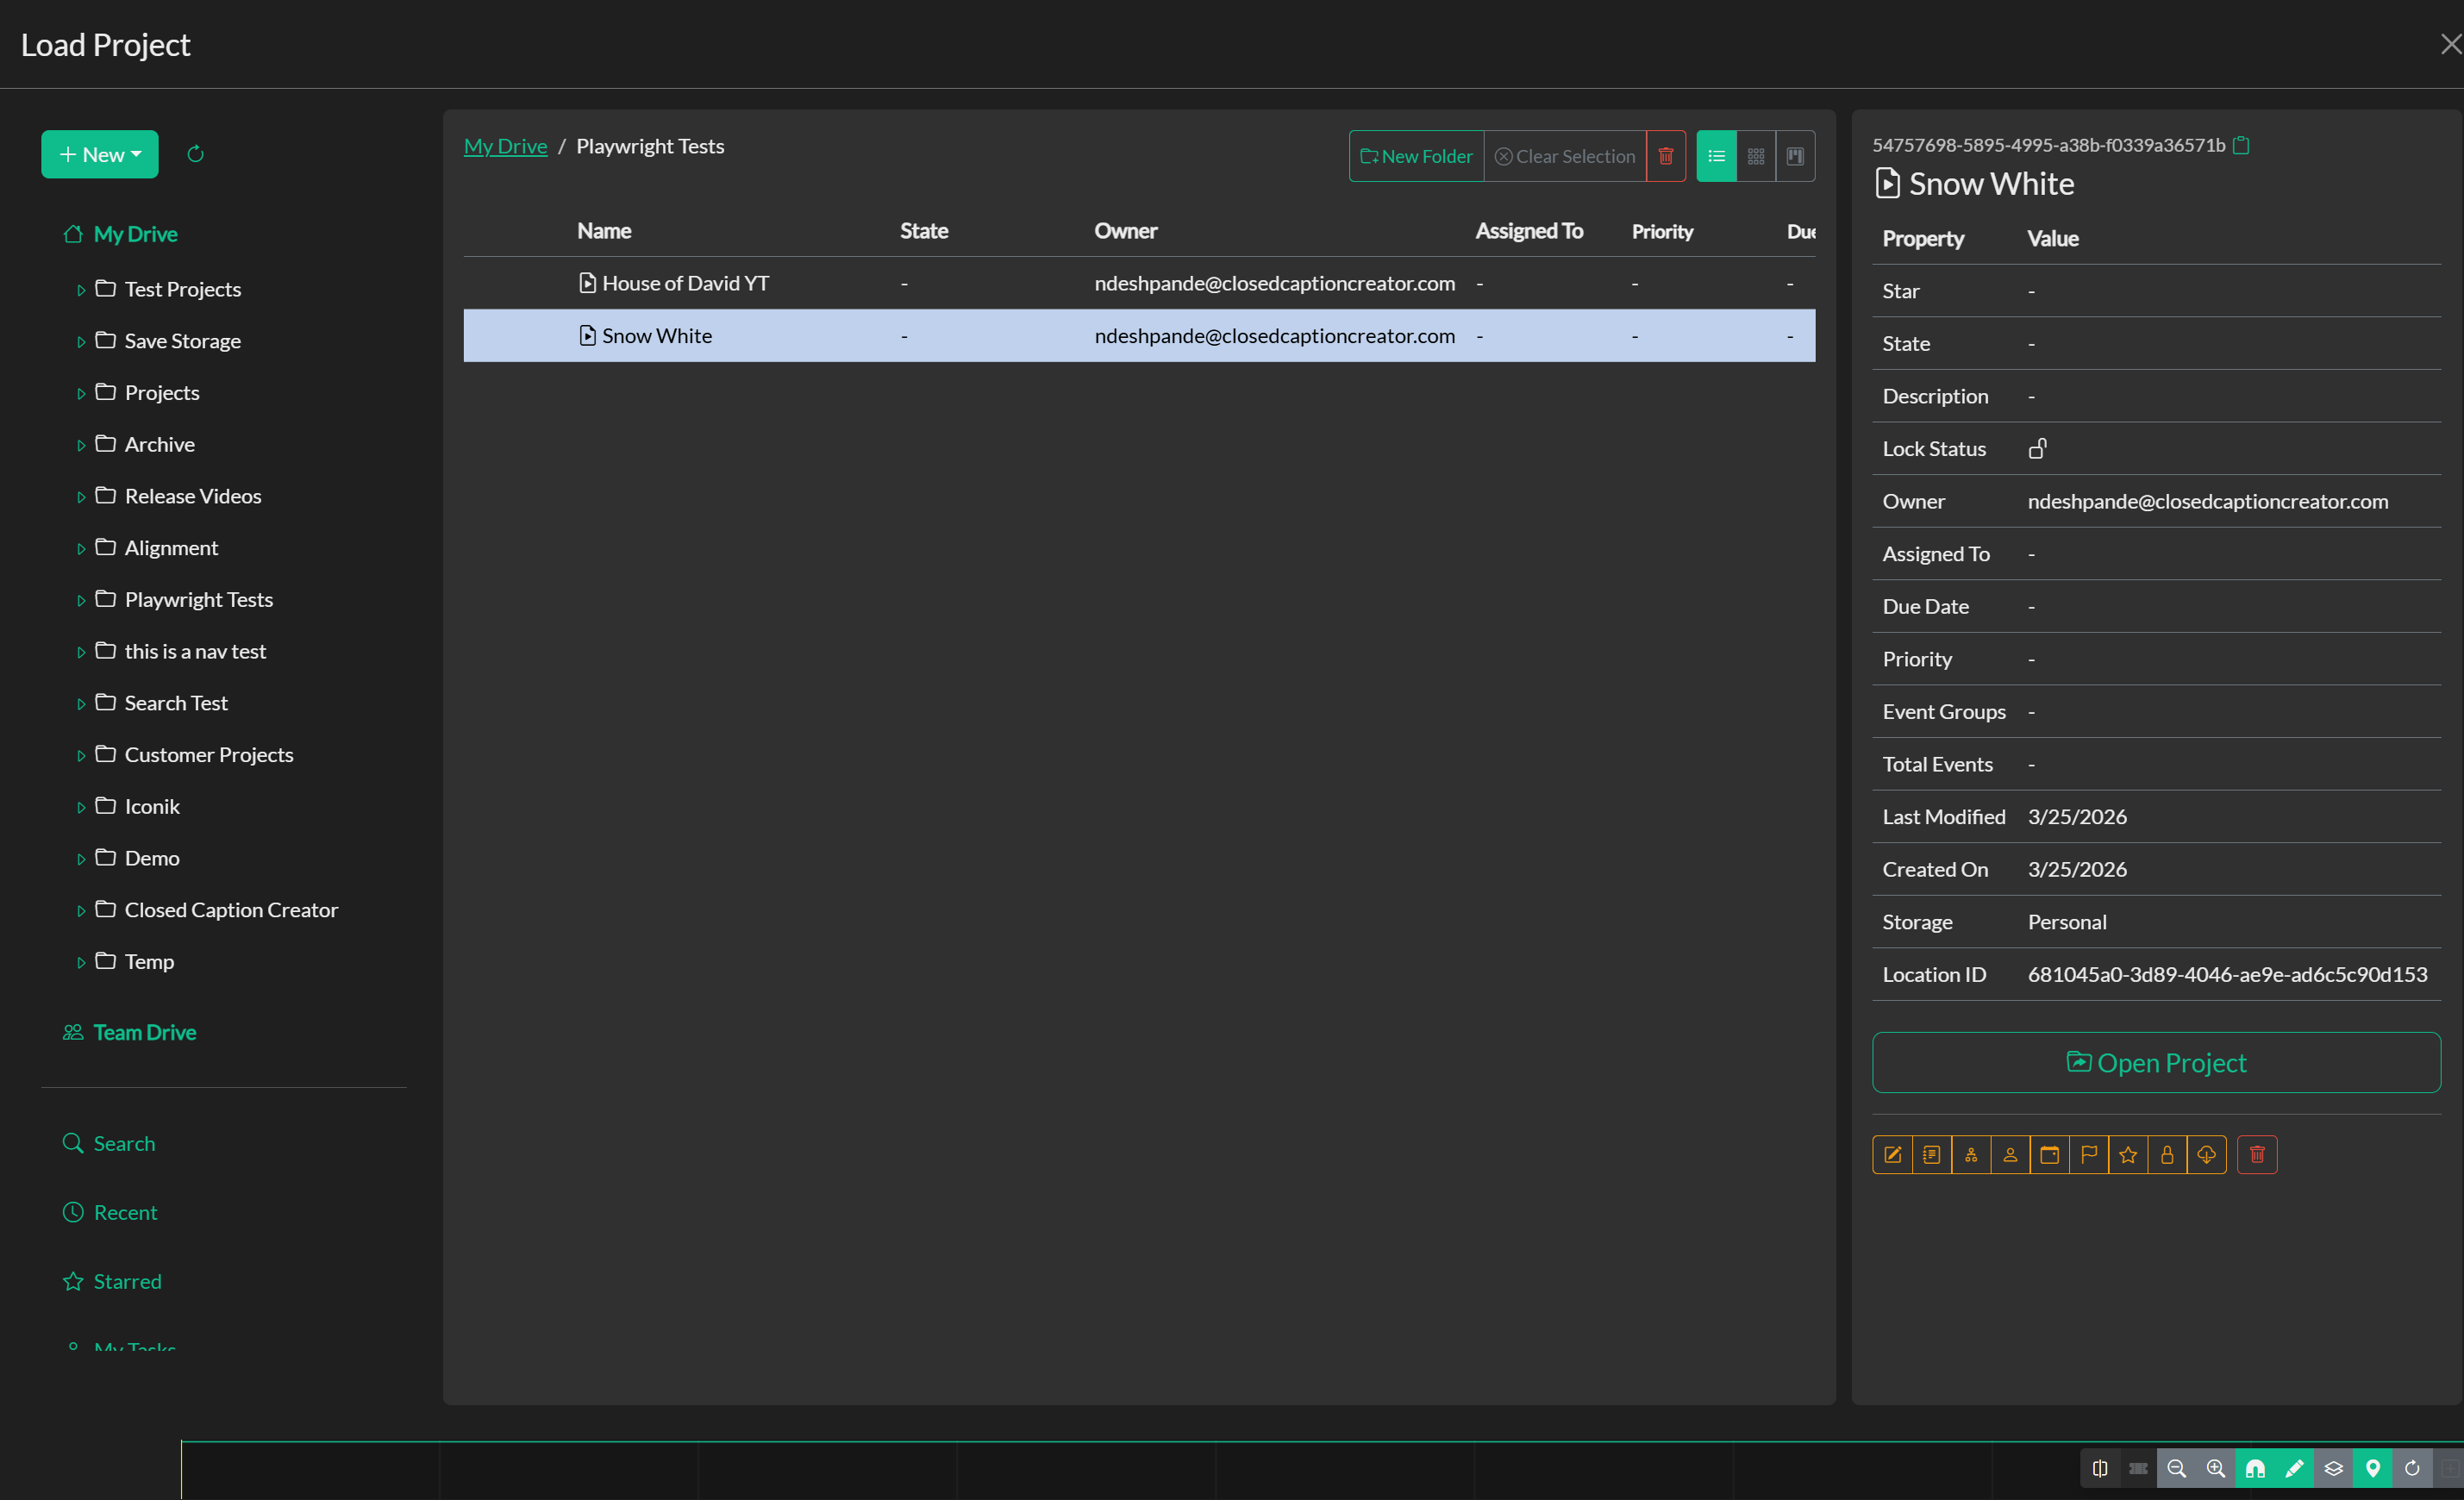The height and width of the screenshot is (1500, 2464).
Task: Expand the Playwright Tests folder arrow
Action: [x=81, y=600]
